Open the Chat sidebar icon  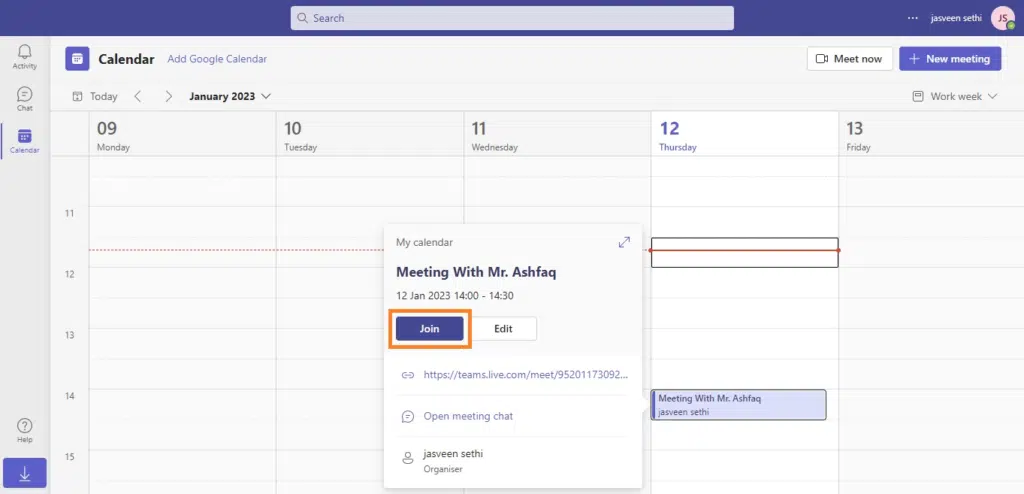pyautogui.click(x=24, y=97)
